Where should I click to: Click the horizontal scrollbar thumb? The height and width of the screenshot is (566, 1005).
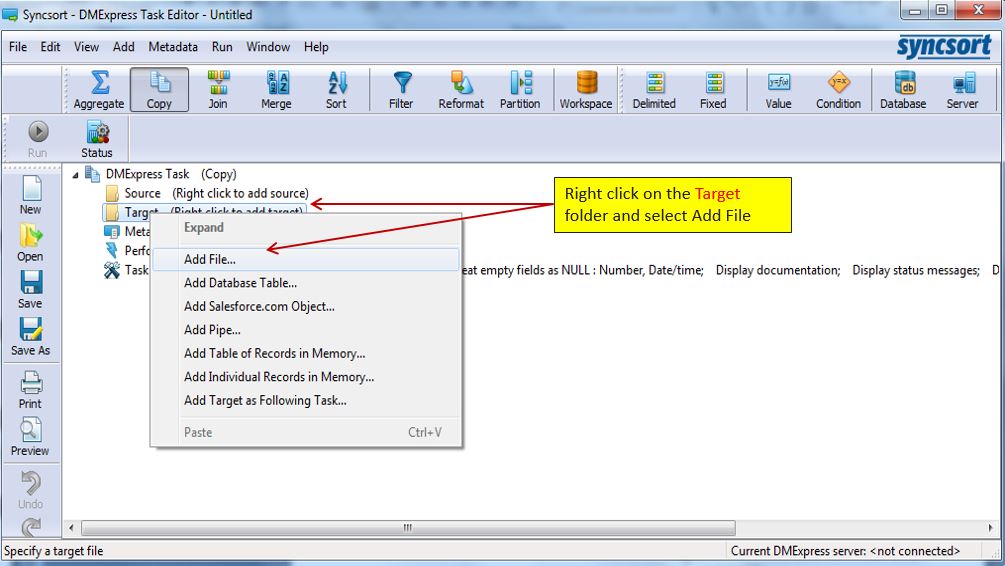tap(408, 528)
